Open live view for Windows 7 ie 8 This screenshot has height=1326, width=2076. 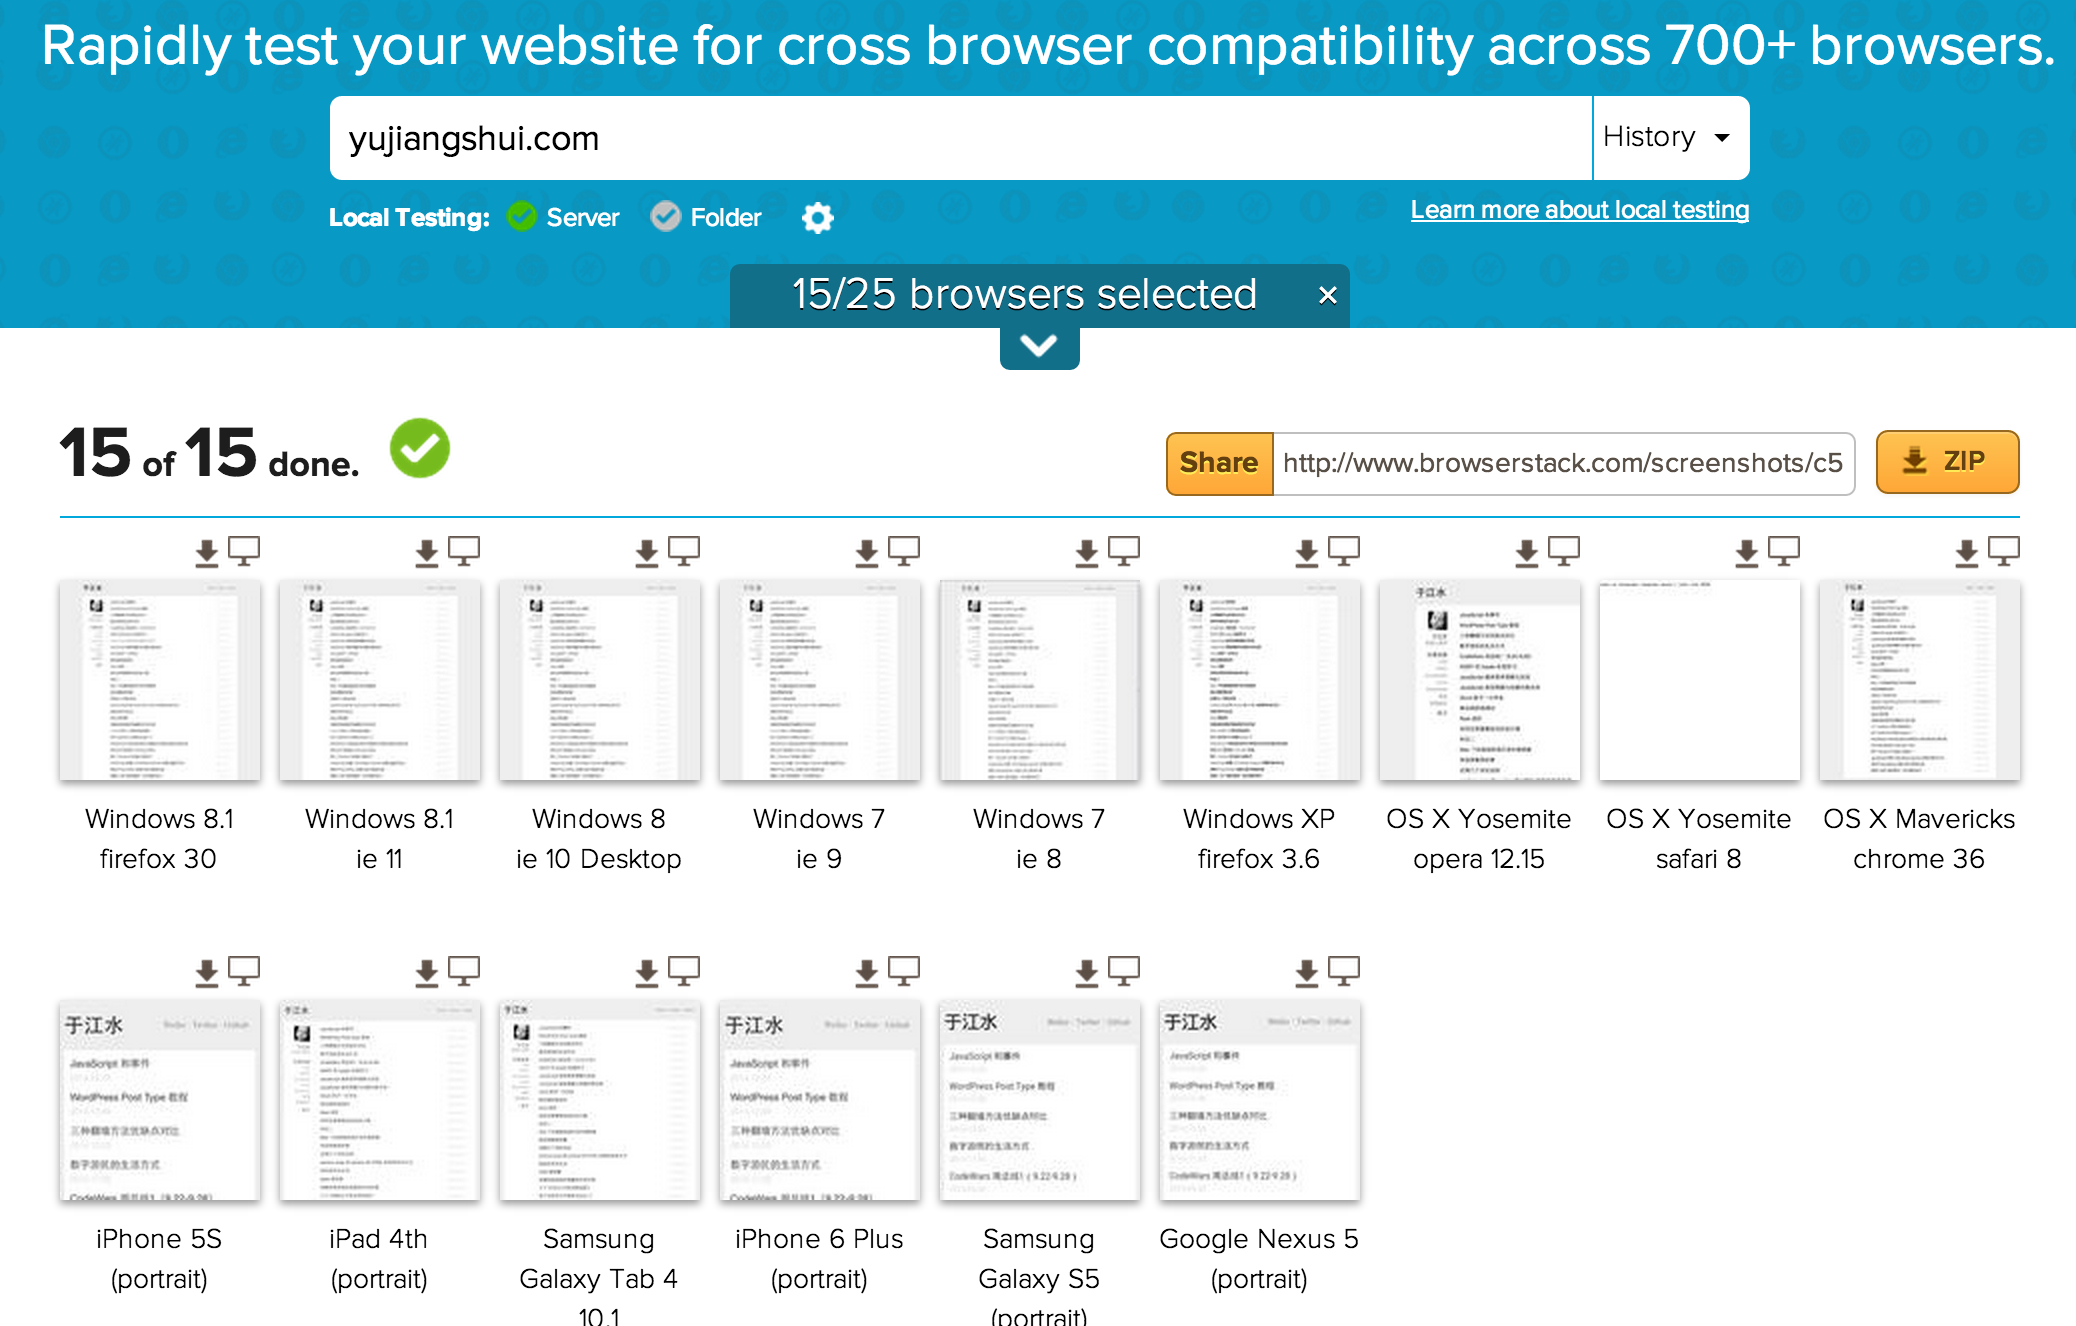pyautogui.click(x=1124, y=551)
